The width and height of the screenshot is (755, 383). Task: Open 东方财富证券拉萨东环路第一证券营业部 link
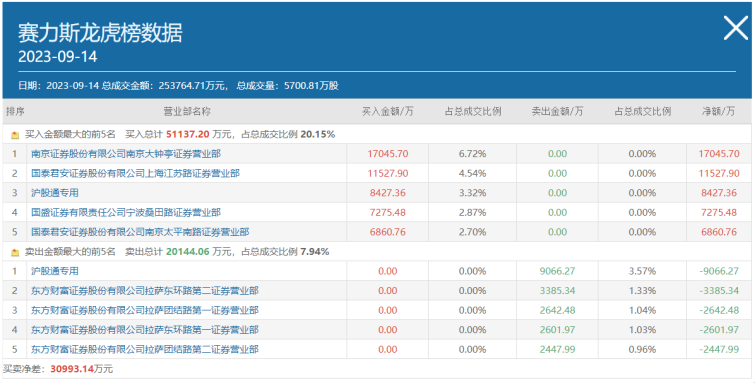(145, 330)
